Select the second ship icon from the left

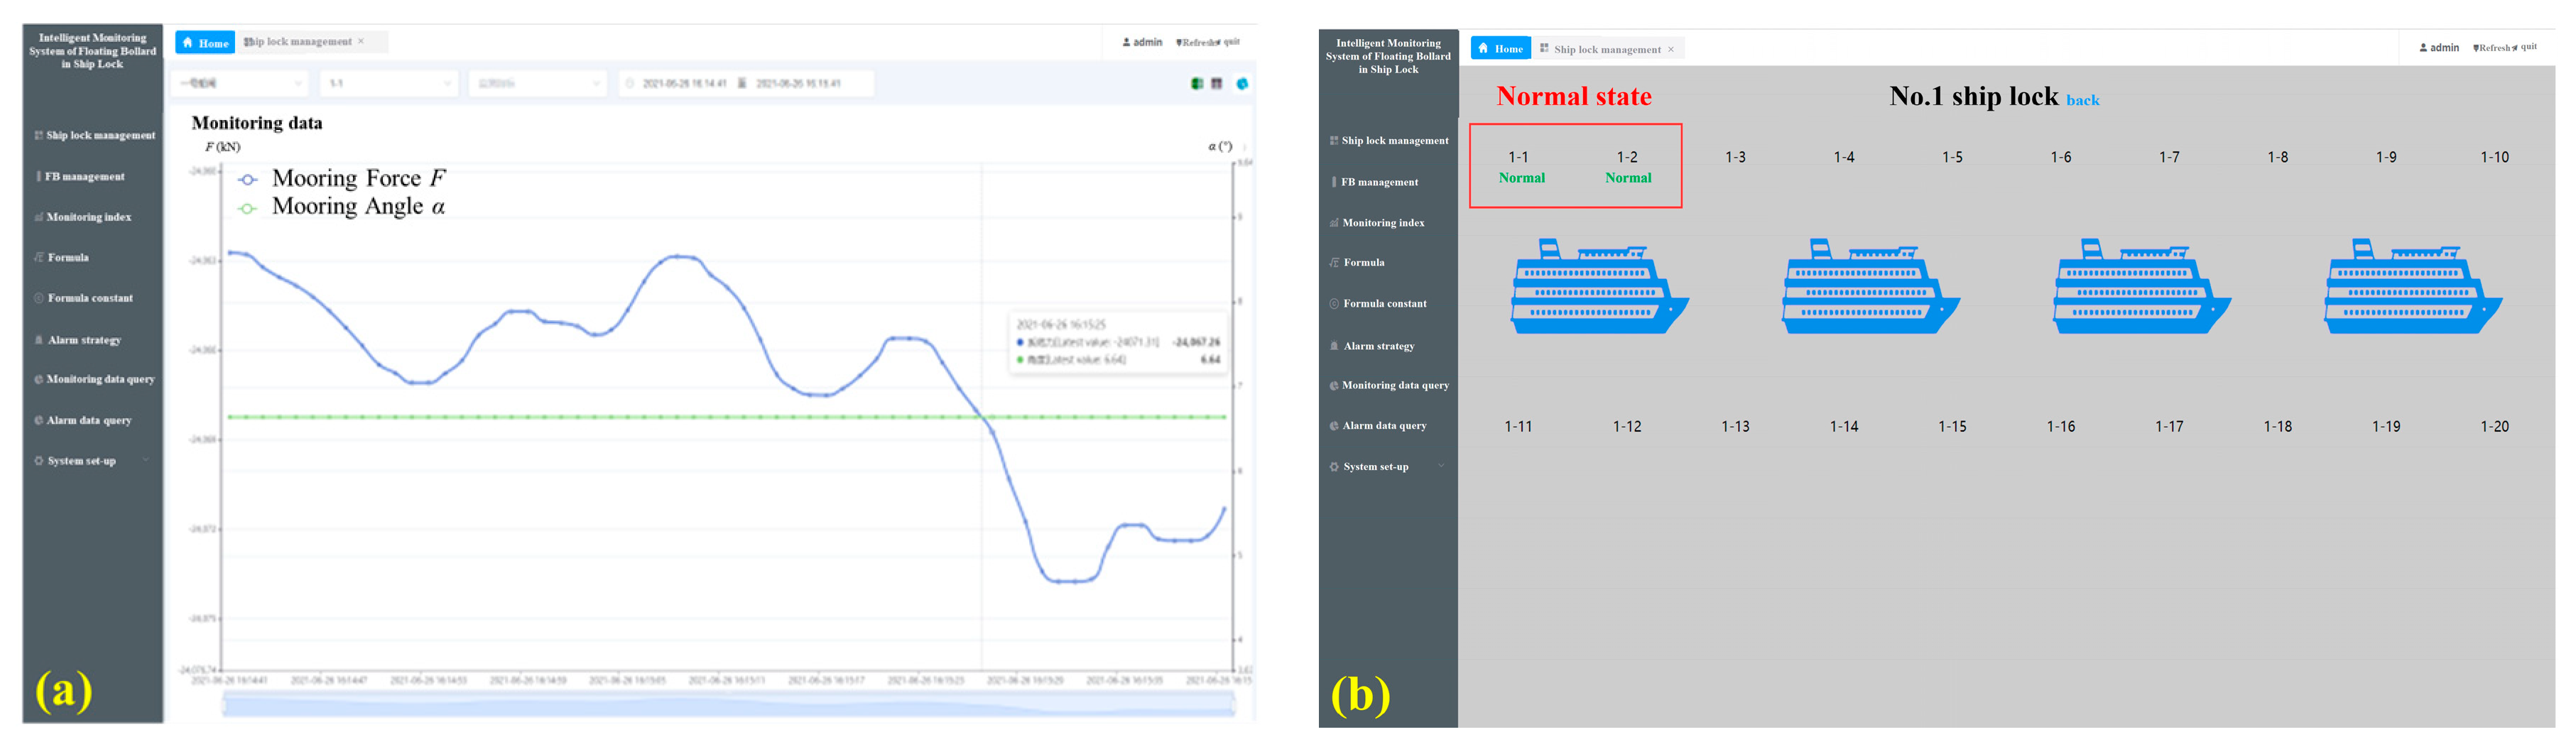pos(1870,287)
